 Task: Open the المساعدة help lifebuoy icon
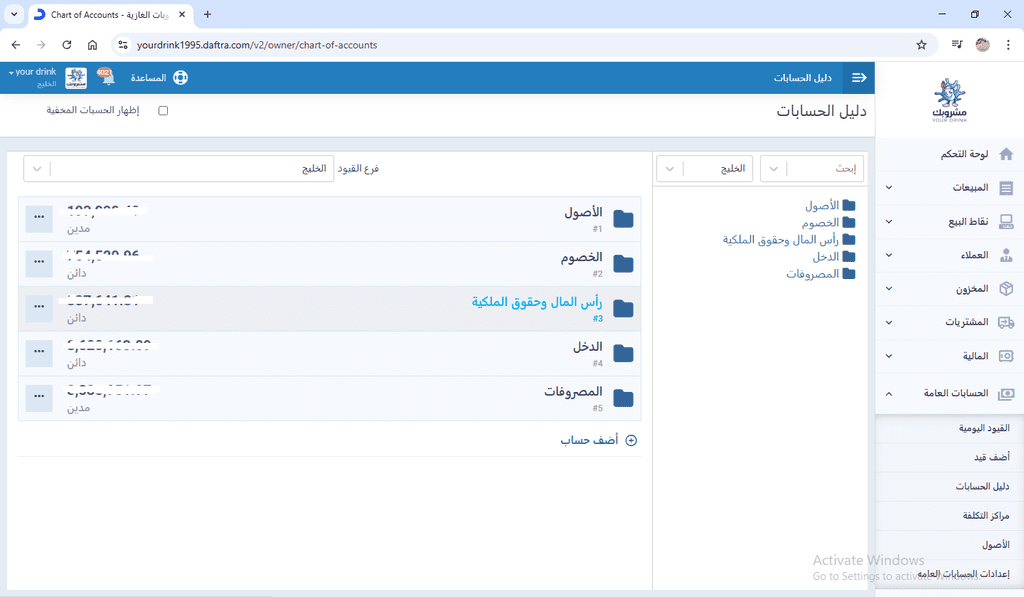(180, 77)
